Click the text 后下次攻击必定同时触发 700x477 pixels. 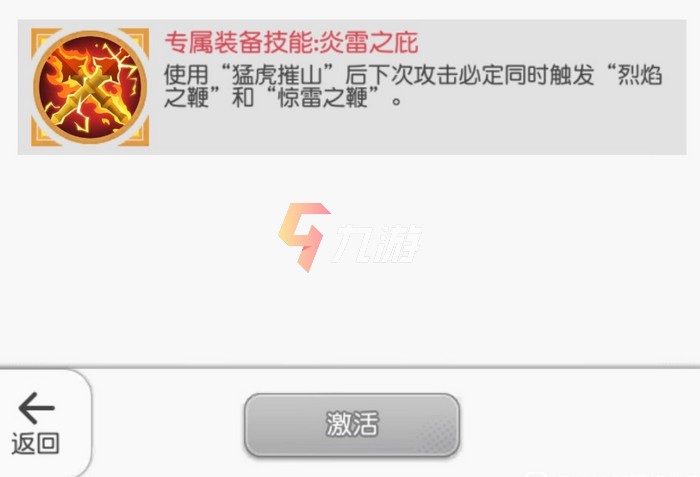pos(470,75)
